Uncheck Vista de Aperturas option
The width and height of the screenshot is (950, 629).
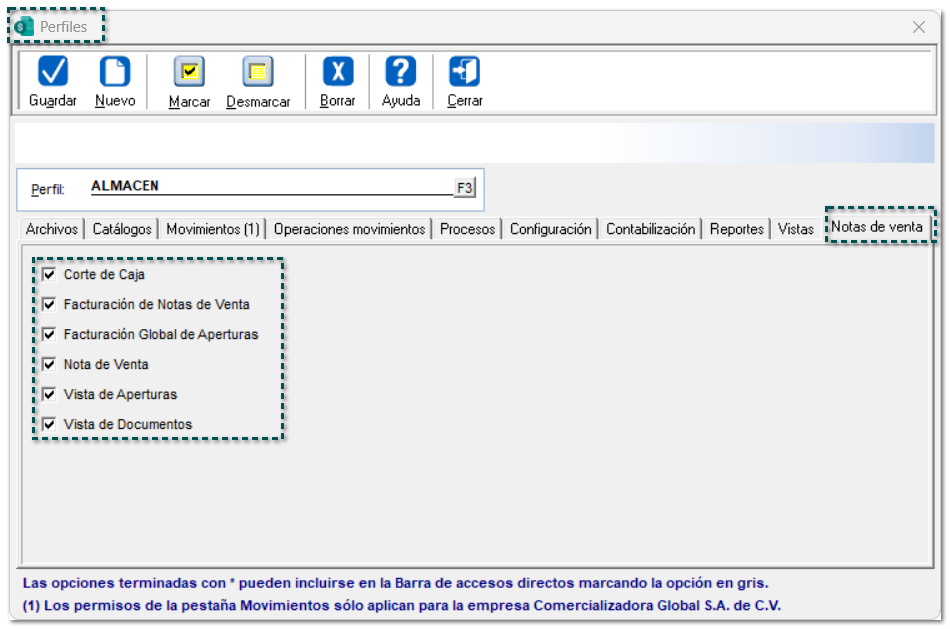pyautogui.click(x=49, y=394)
